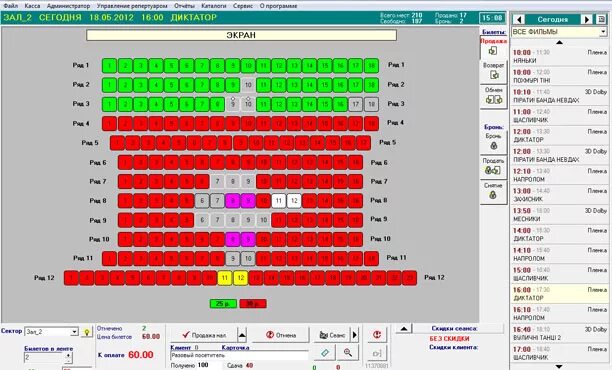
Task: Select grey seat 7 in Ряд 7
Action: [217, 181]
